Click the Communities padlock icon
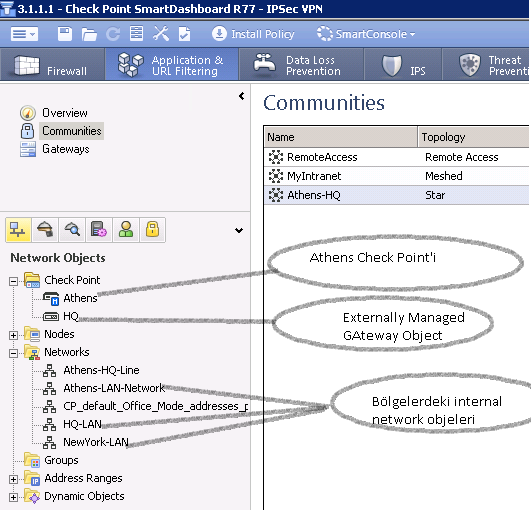This screenshot has height=510, width=531. (27, 131)
